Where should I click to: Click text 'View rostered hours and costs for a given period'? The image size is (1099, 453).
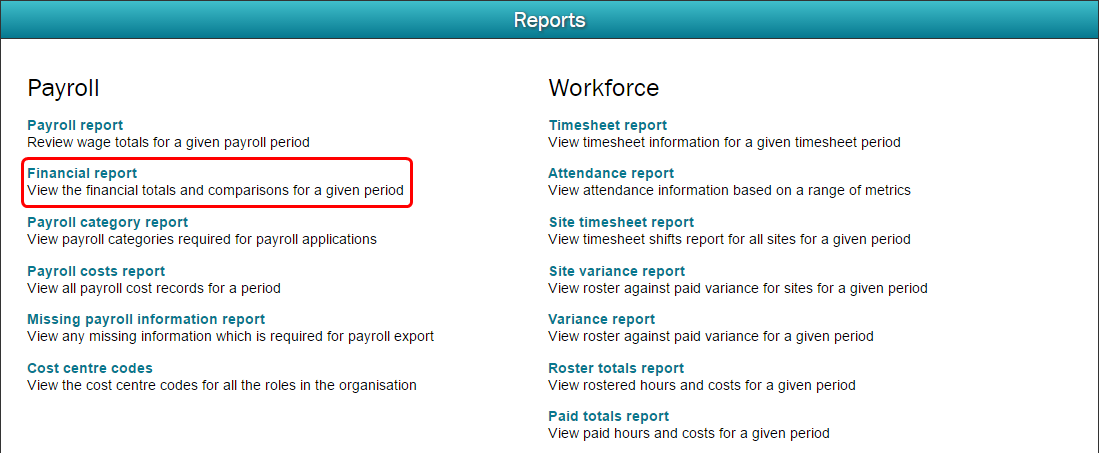point(702,385)
